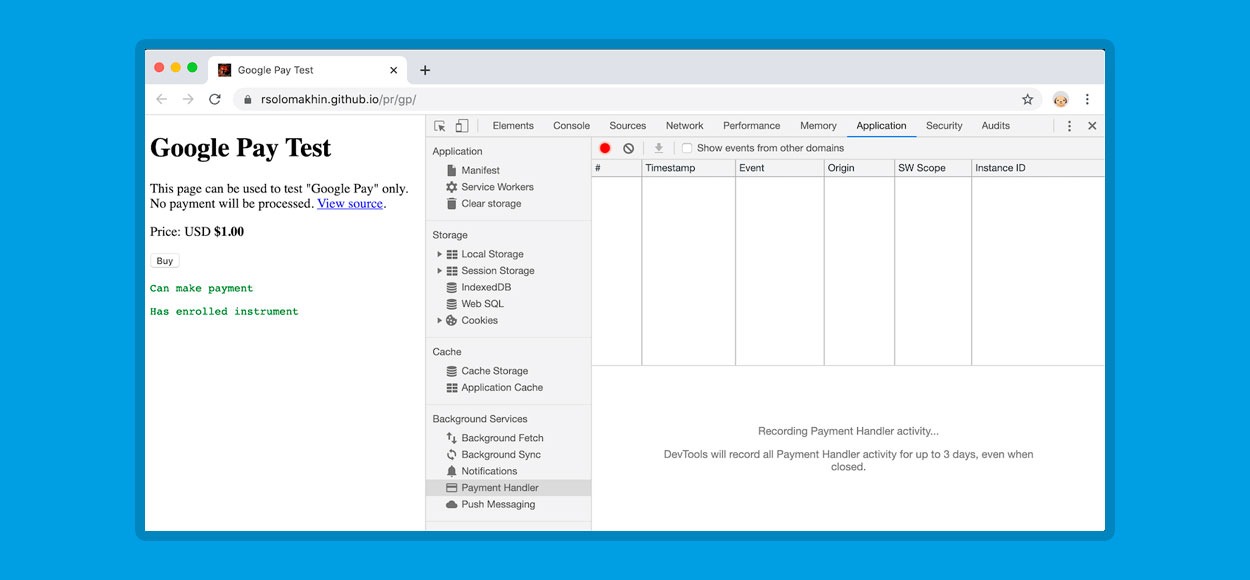Open a new tab with plus button
Viewport: 1250px width, 580px height.
[x=425, y=70]
